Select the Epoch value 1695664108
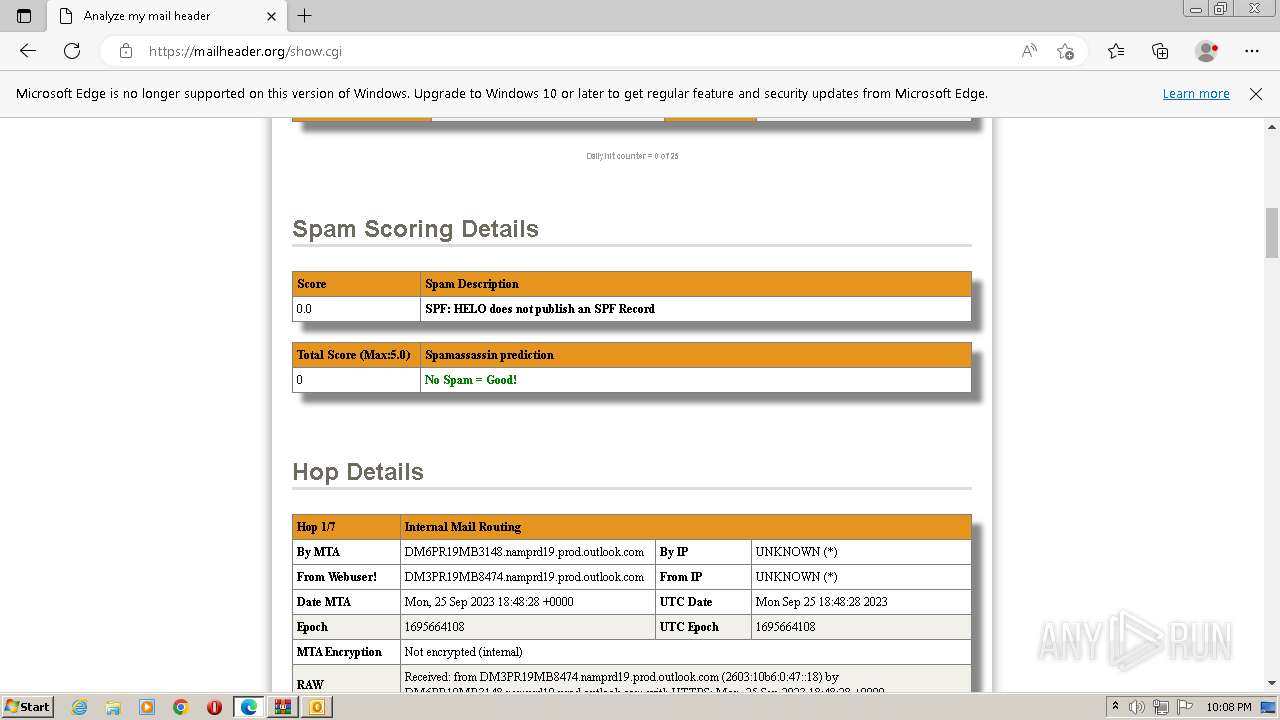 pos(434,627)
